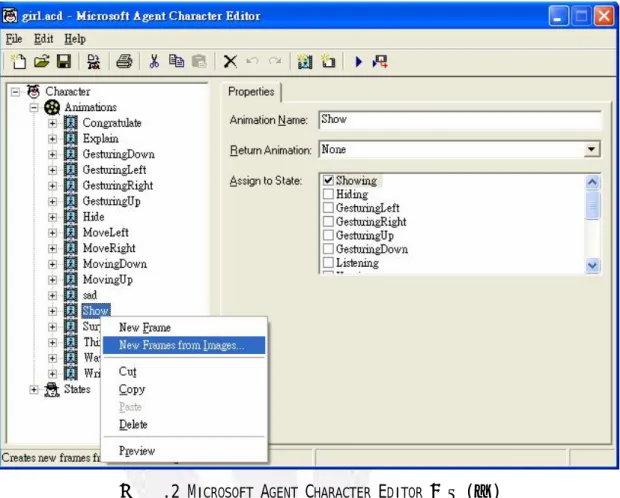The image size is (620, 498).
Task: Click the stop preview toolbar icon
Action: tap(380, 62)
